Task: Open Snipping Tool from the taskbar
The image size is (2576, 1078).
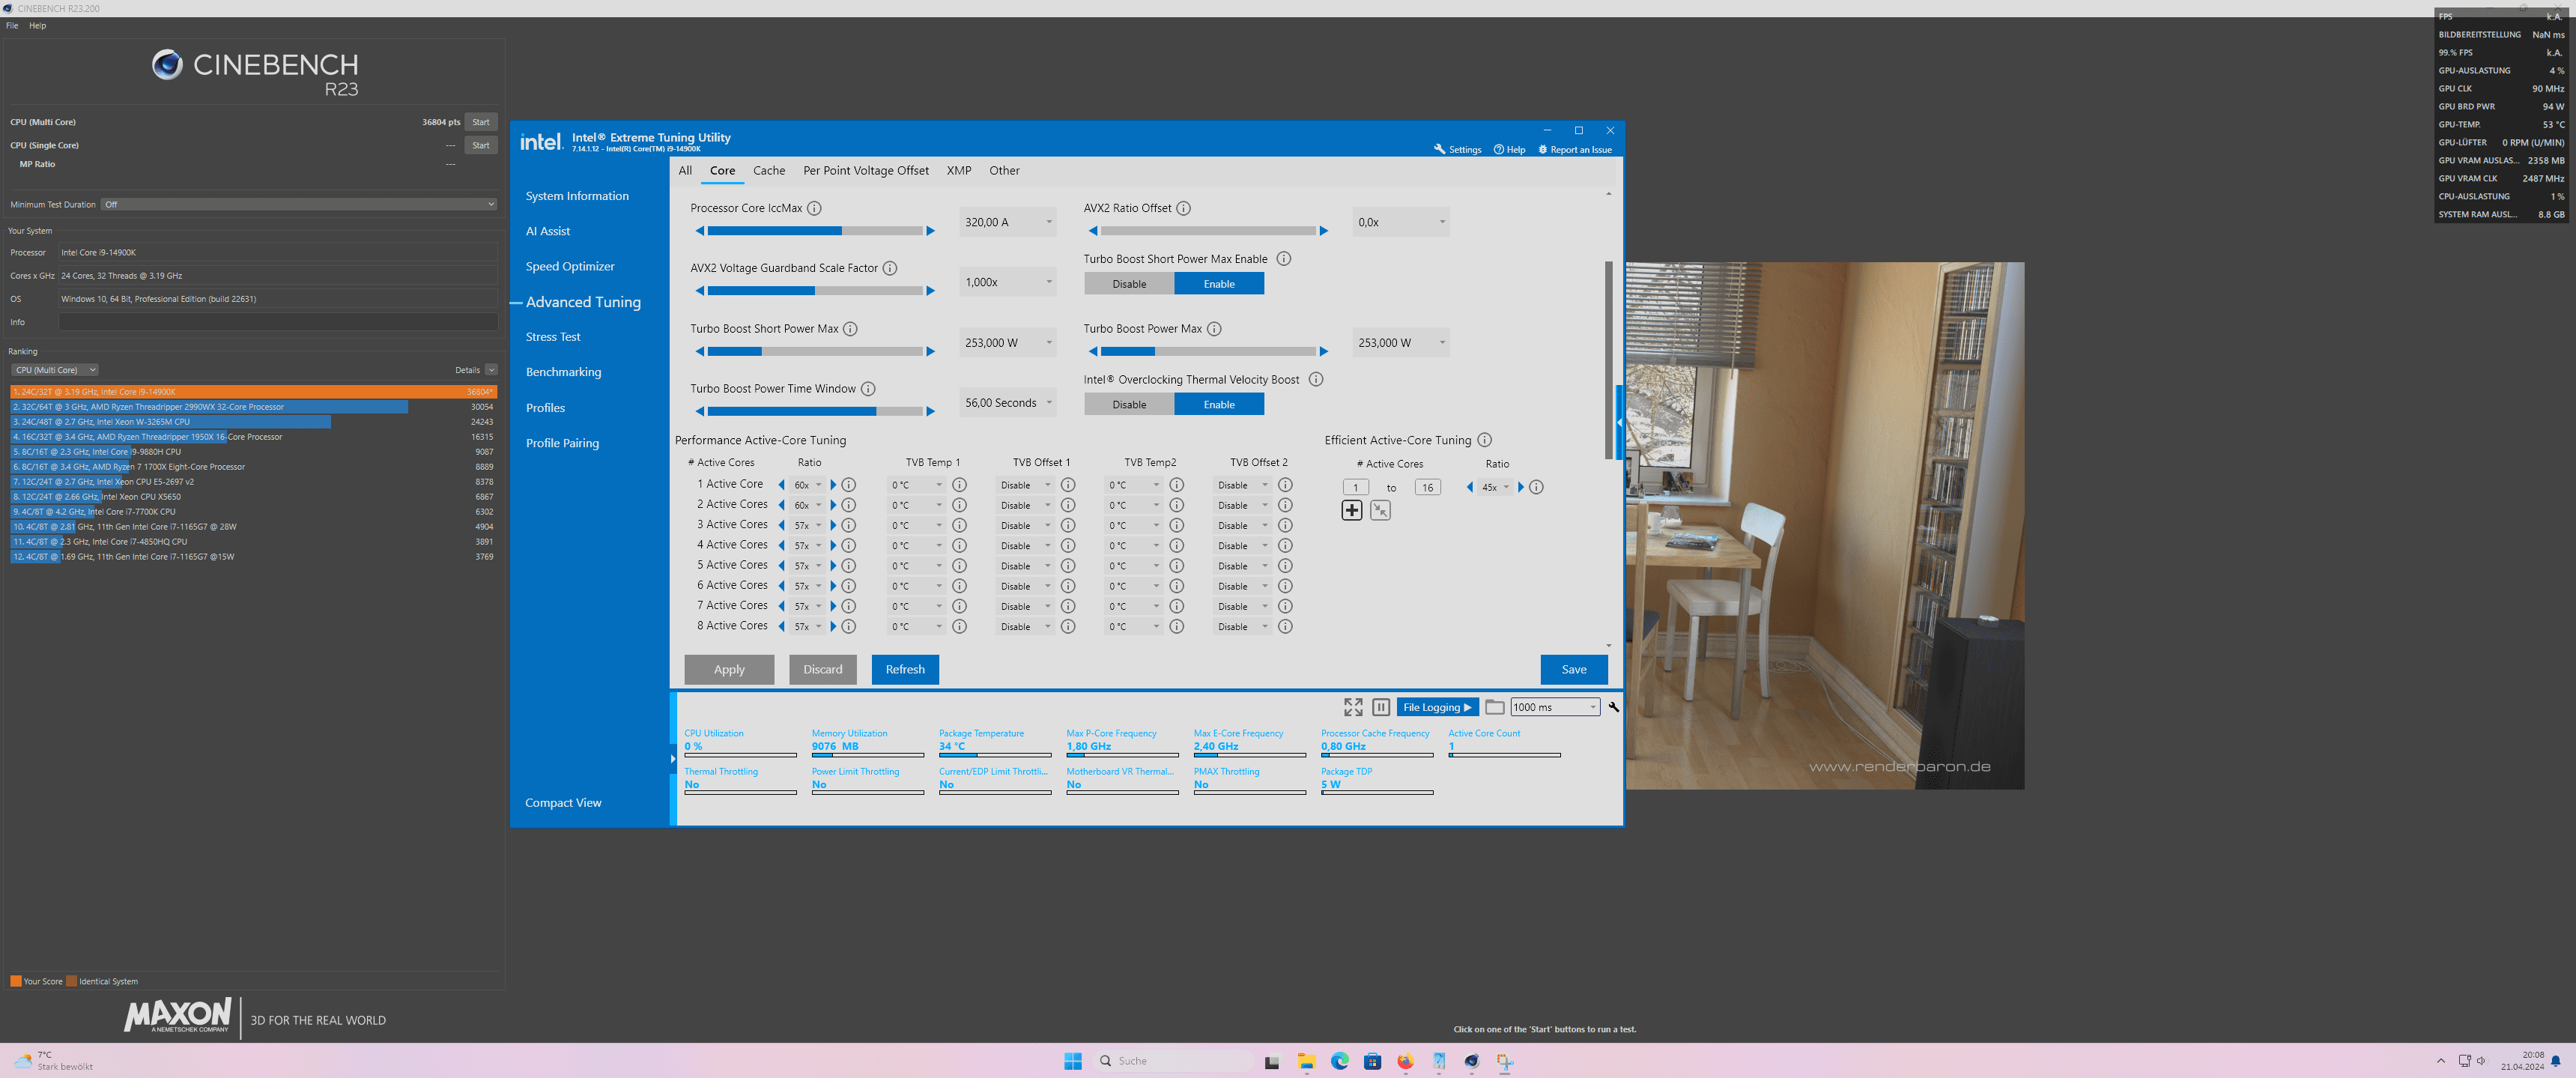Action: (1504, 1061)
